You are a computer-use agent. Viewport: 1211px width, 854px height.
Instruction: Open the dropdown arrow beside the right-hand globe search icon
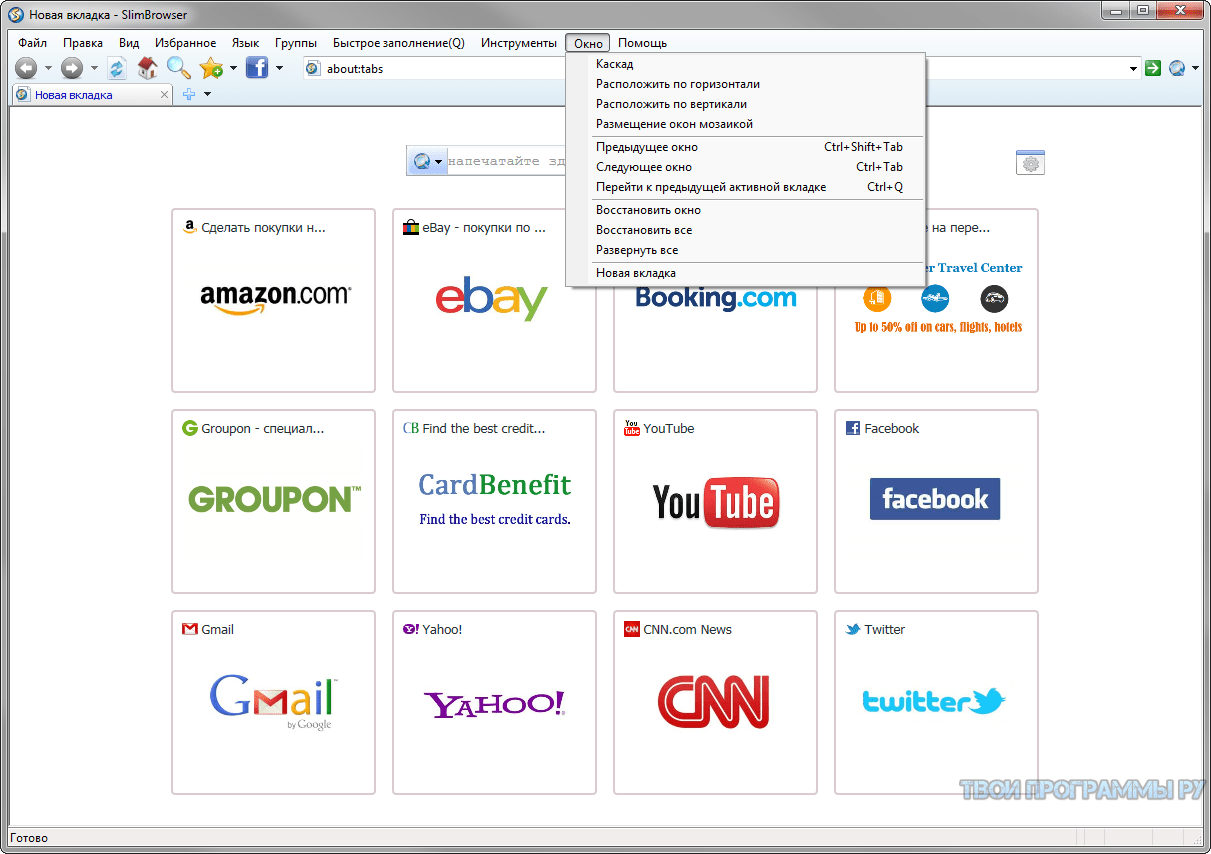[x=1195, y=69]
